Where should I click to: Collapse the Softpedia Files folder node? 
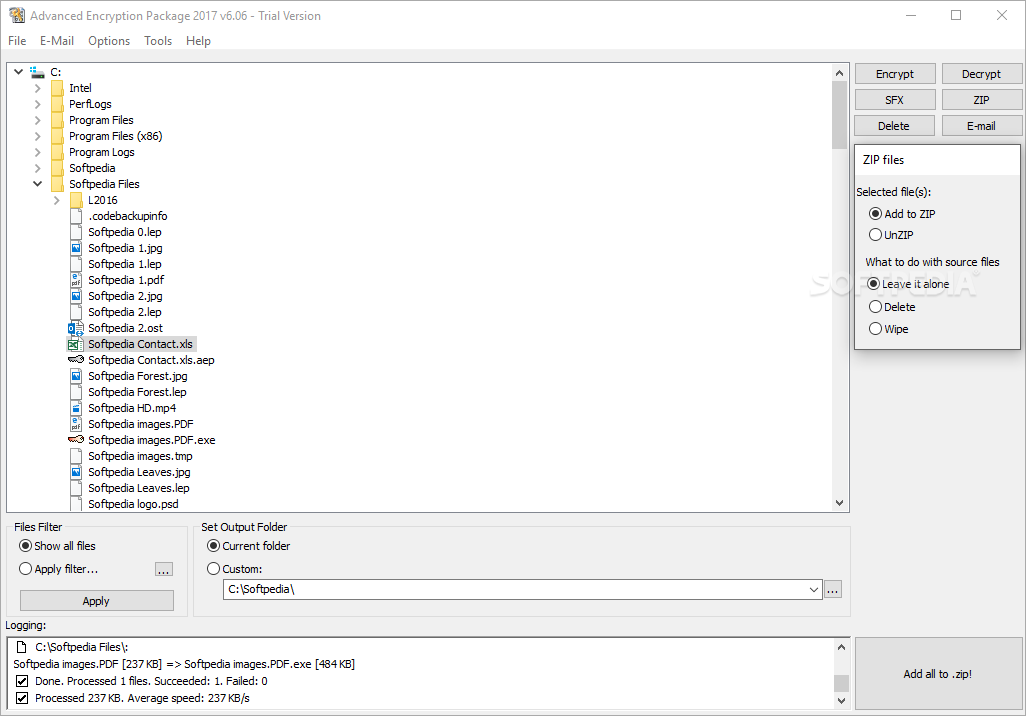[37, 184]
